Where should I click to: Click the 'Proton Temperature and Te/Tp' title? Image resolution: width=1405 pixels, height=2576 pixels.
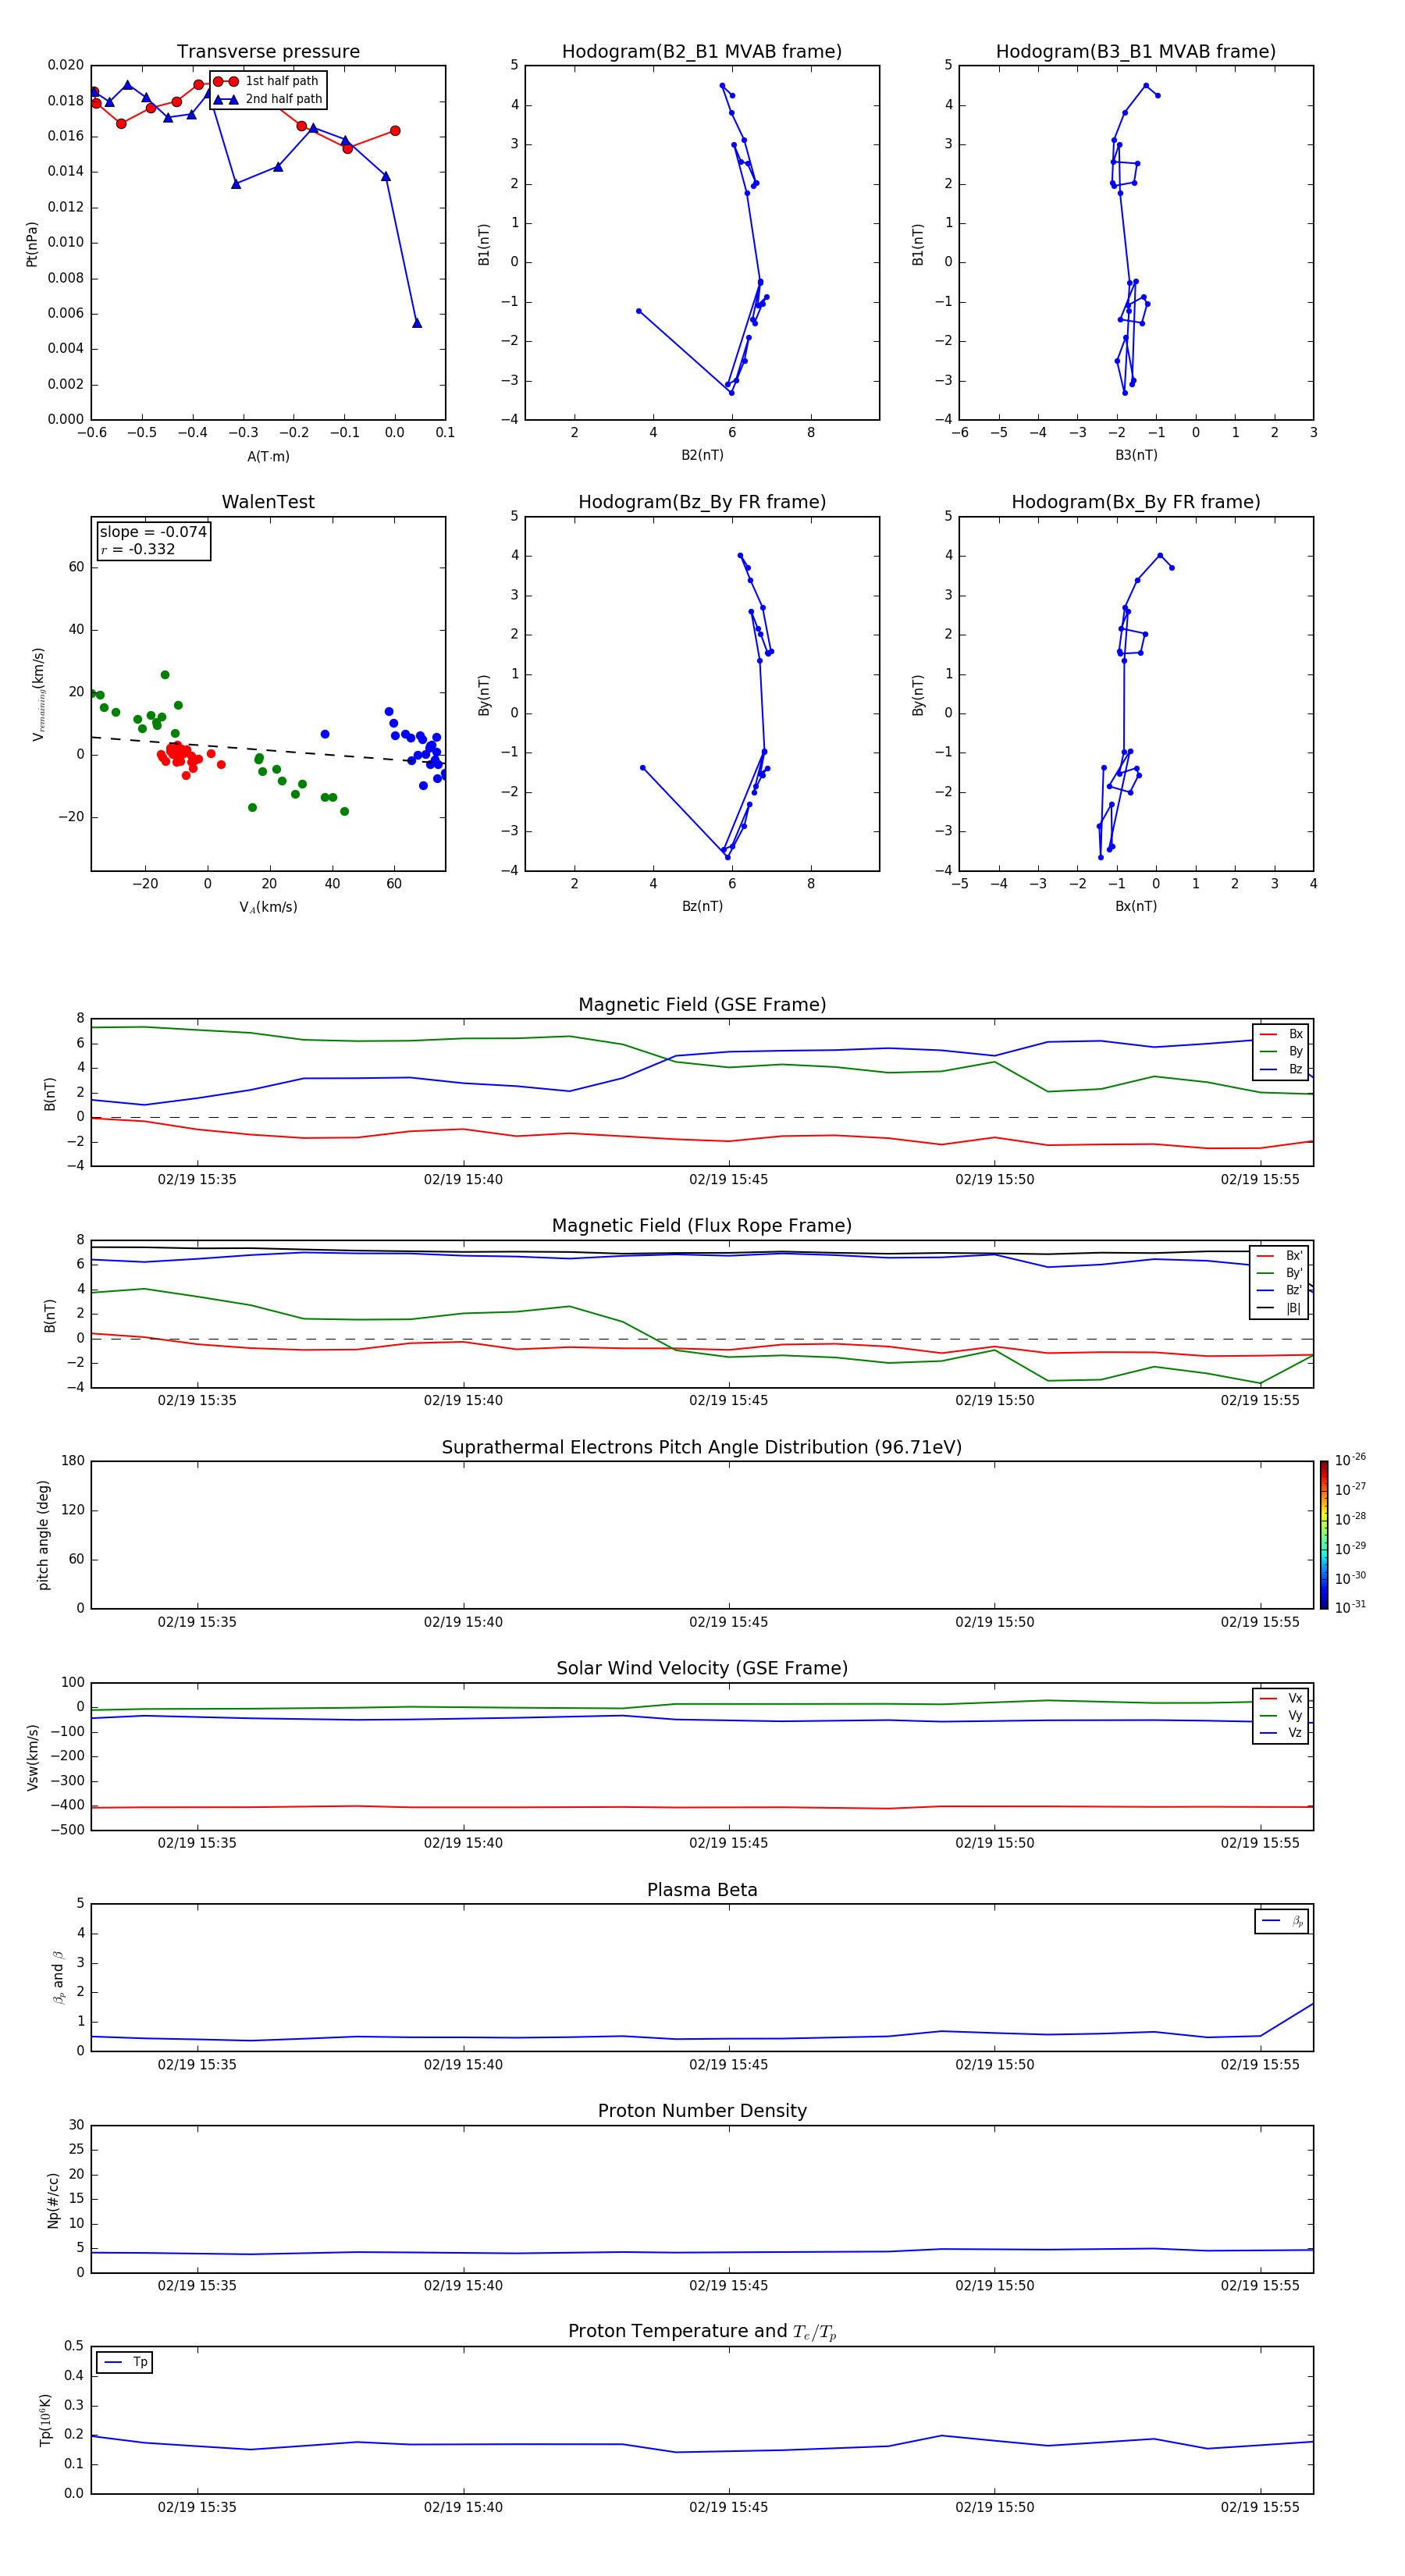(702, 2331)
